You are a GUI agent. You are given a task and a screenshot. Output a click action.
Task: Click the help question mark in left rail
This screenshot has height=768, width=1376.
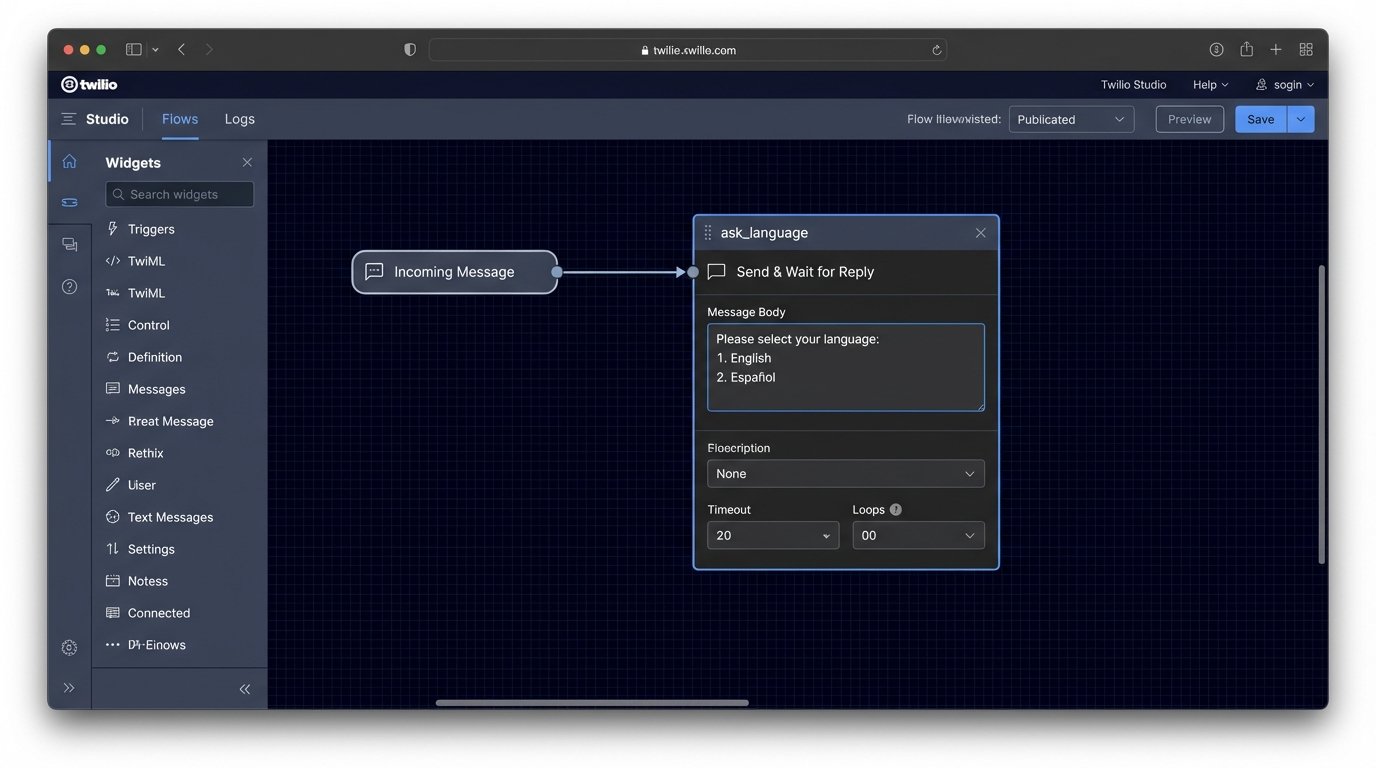pos(69,287)
